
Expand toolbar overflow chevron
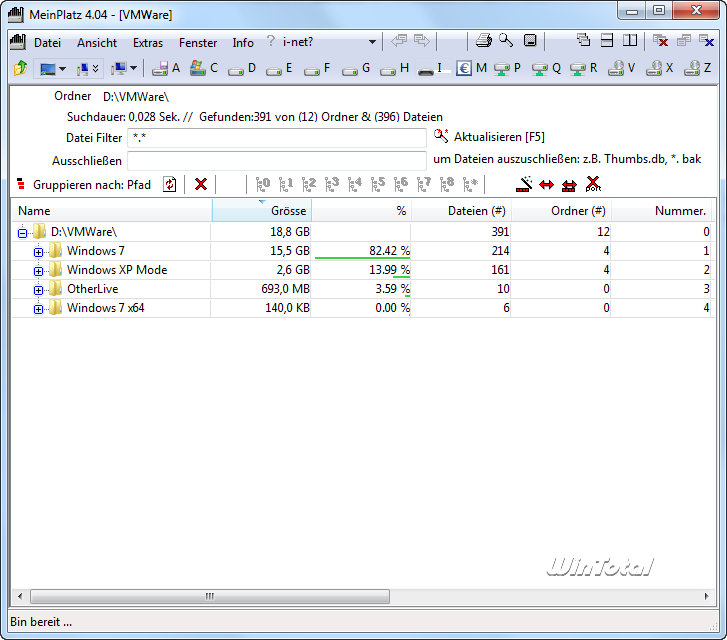[96, 69]
